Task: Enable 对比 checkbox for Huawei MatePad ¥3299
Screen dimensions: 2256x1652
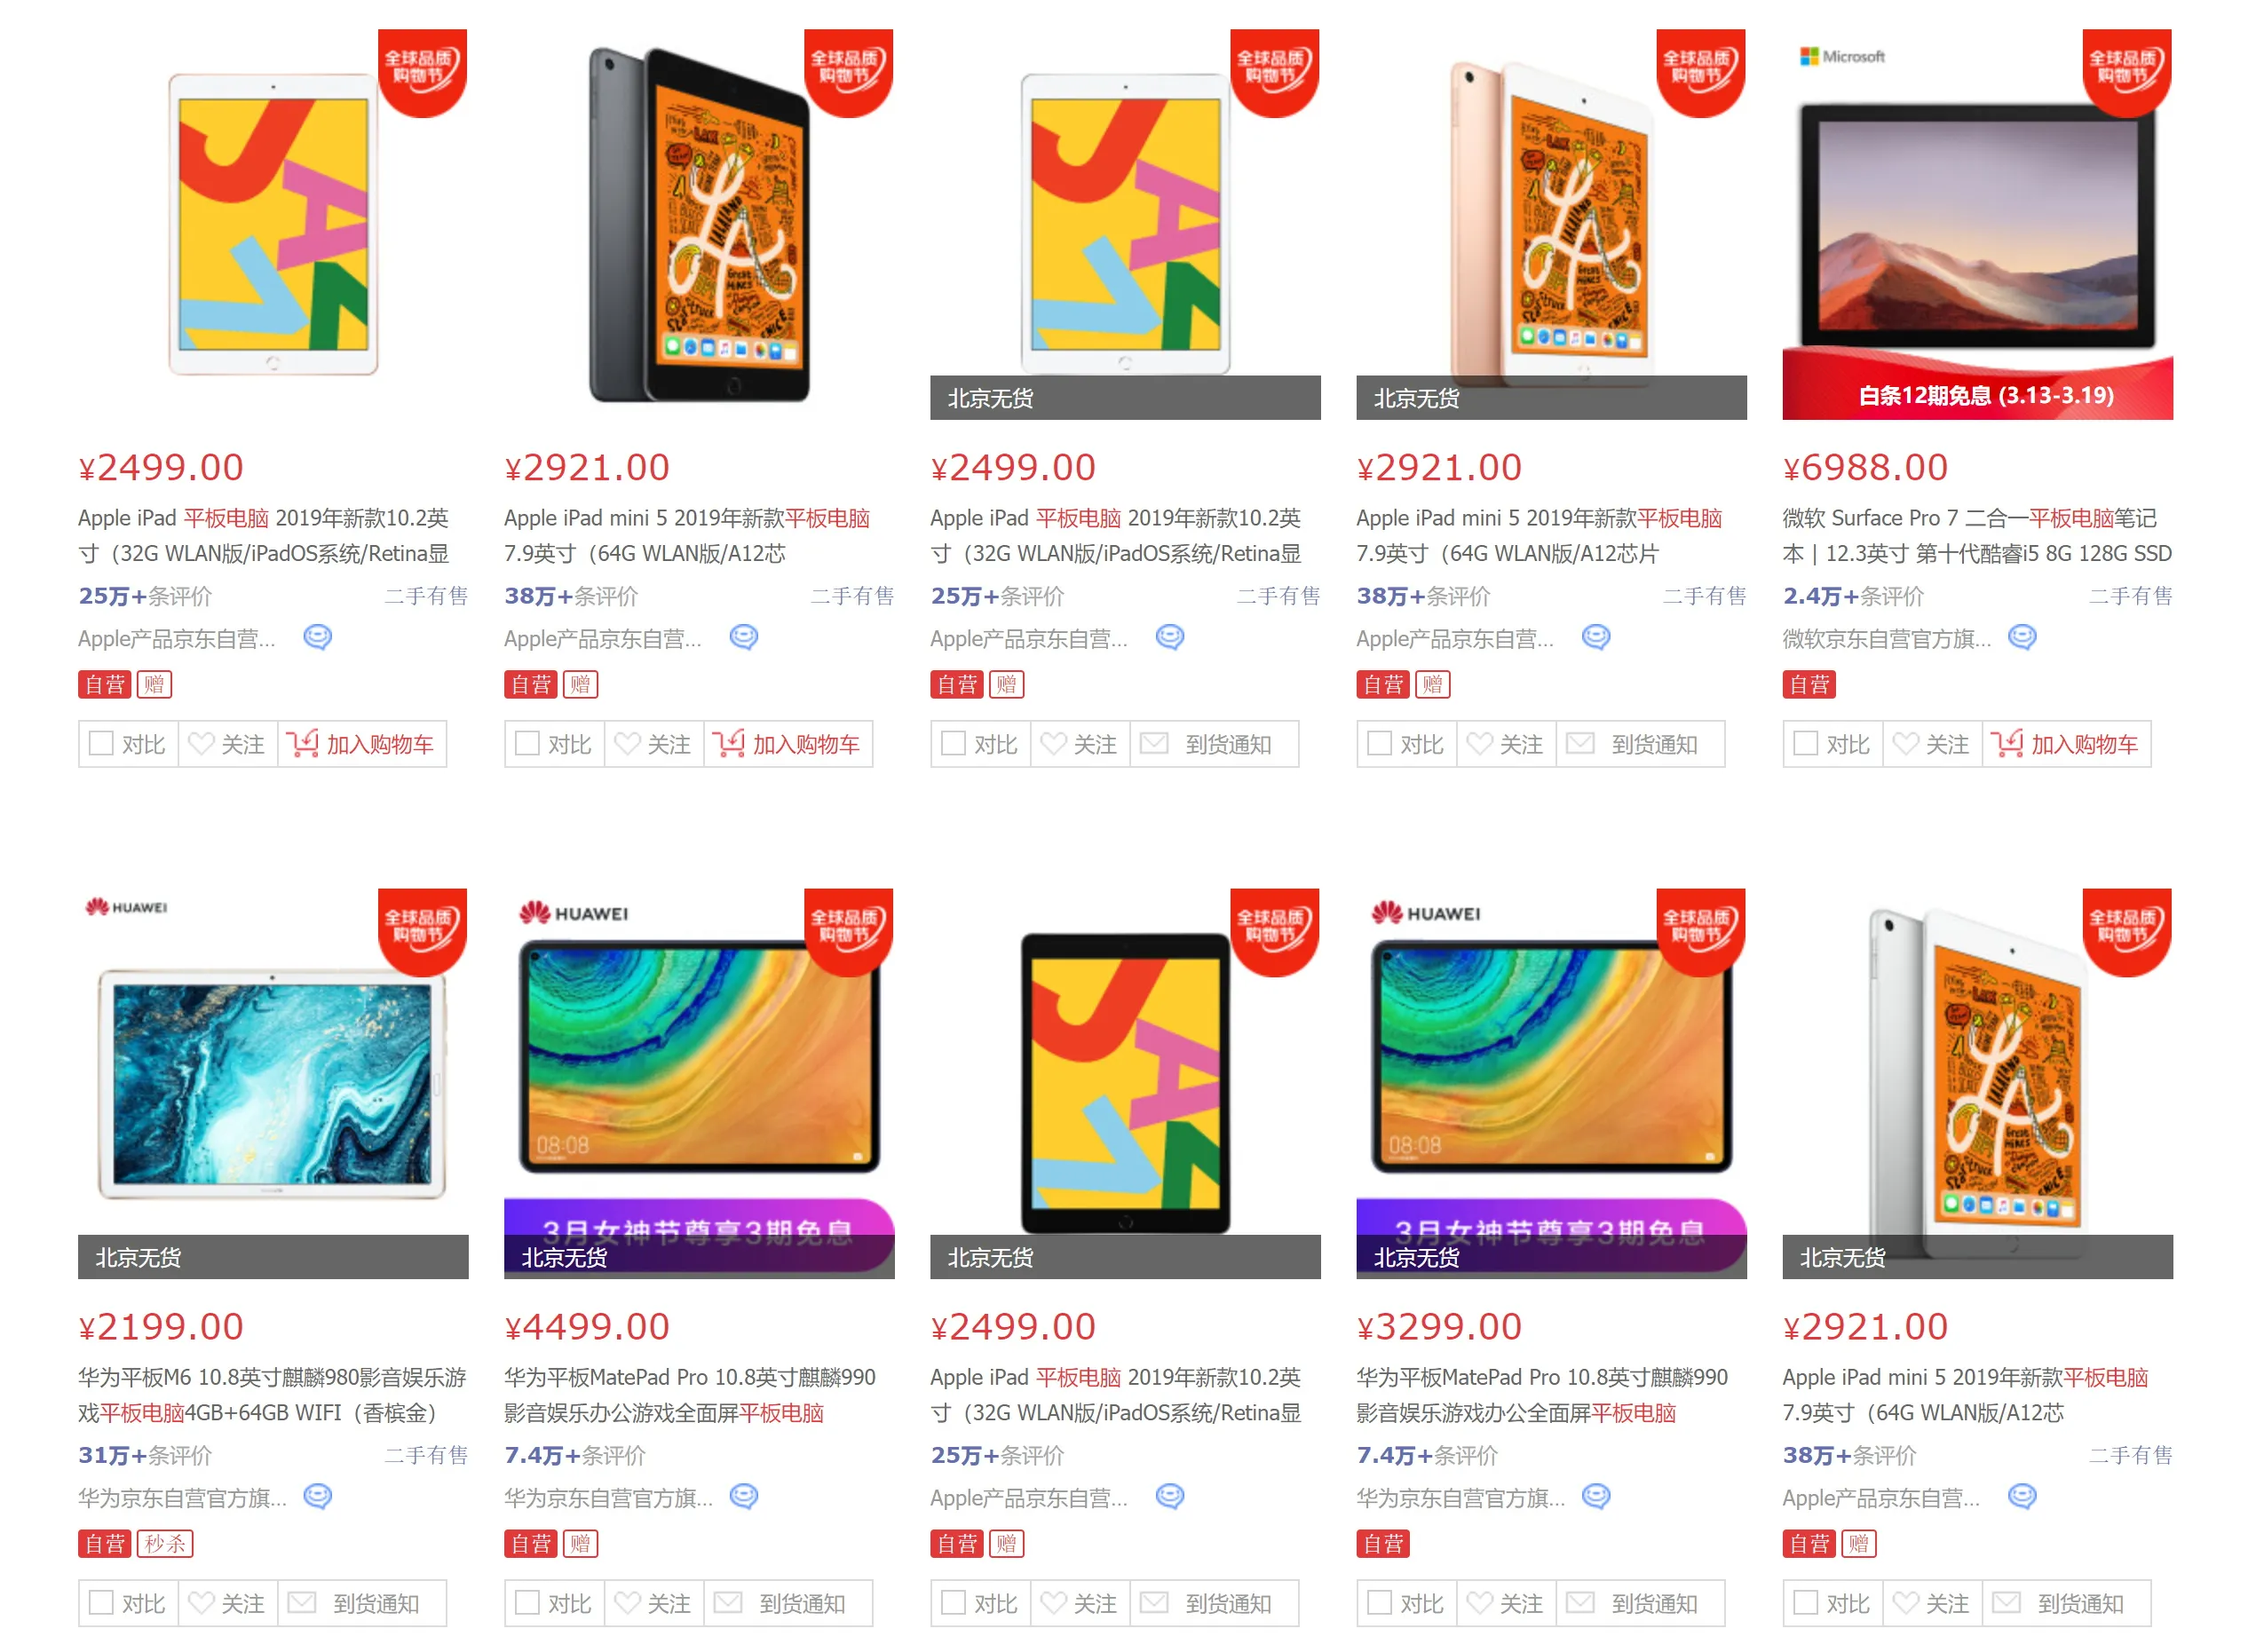Action: point(1379,1602)
